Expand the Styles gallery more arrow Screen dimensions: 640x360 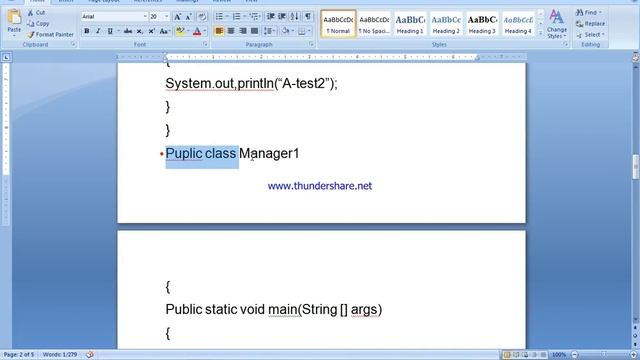point(540,33)
